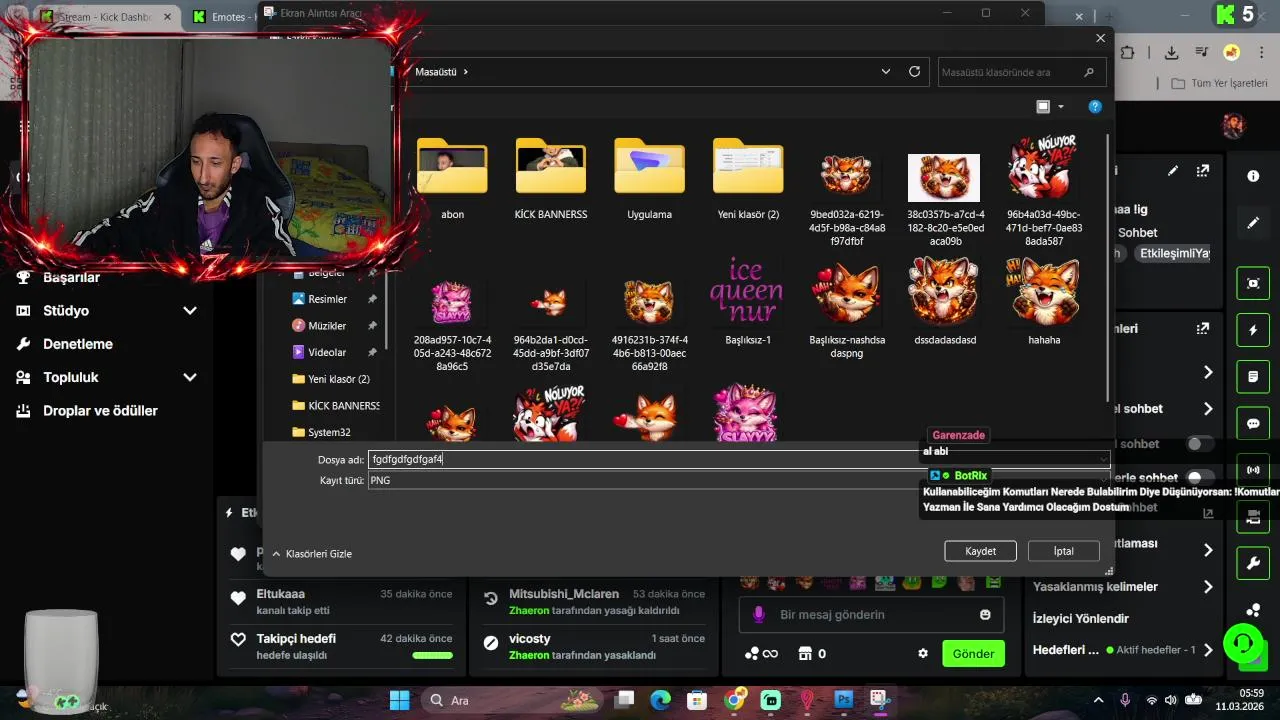Toggle the first sohbet switch
This screenshot has width=1280, height=720.
tap(1198, 444)
